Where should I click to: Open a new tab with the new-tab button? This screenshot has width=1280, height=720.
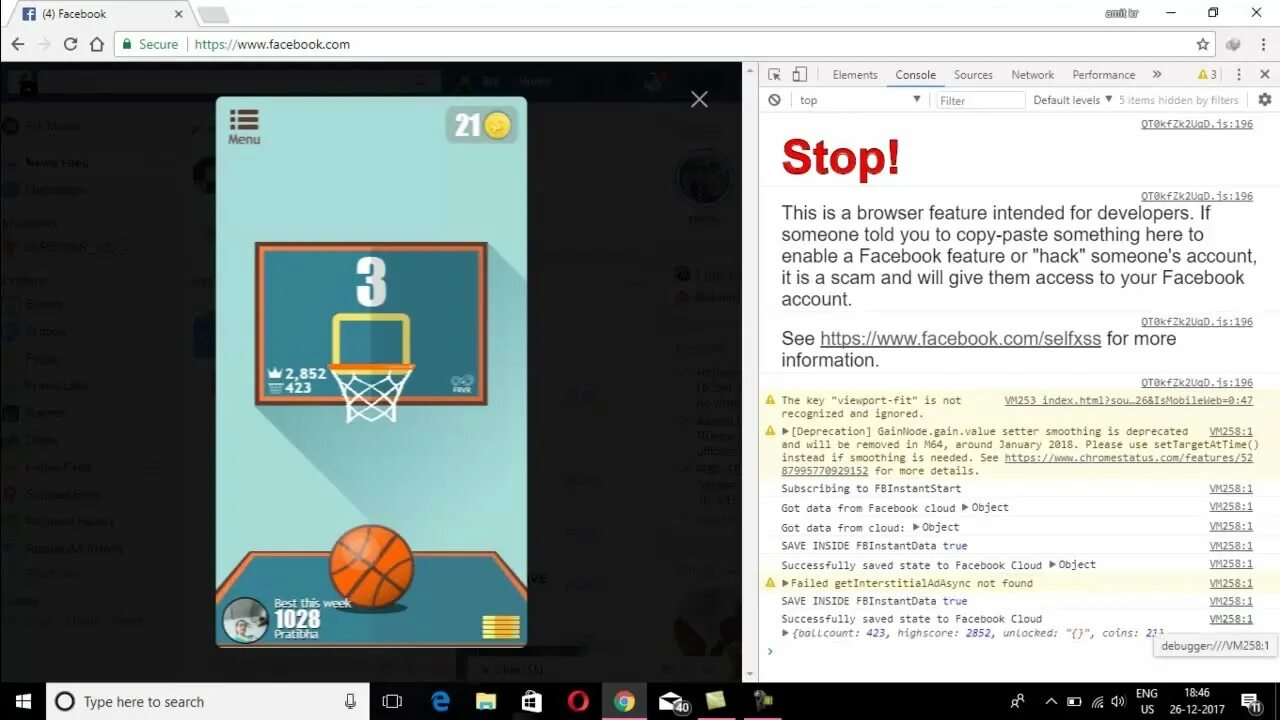tap(213, 15)
